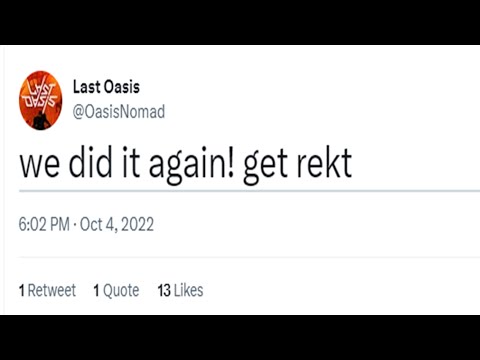Click the word 'again!' in the tweet
Image resolution: width=480 pixels, height=360 pixels.
(x=191, y=165)
